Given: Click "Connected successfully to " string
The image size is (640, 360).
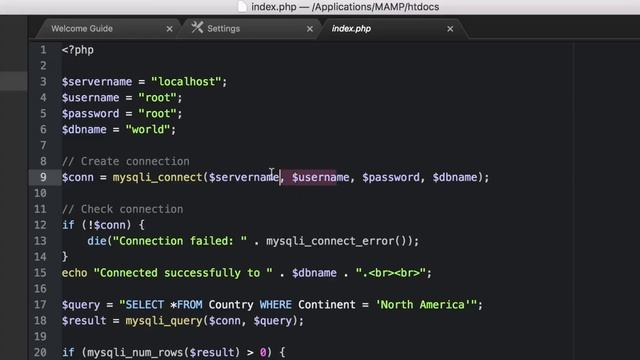Looking at the screenshot, I should coord(183,273).
